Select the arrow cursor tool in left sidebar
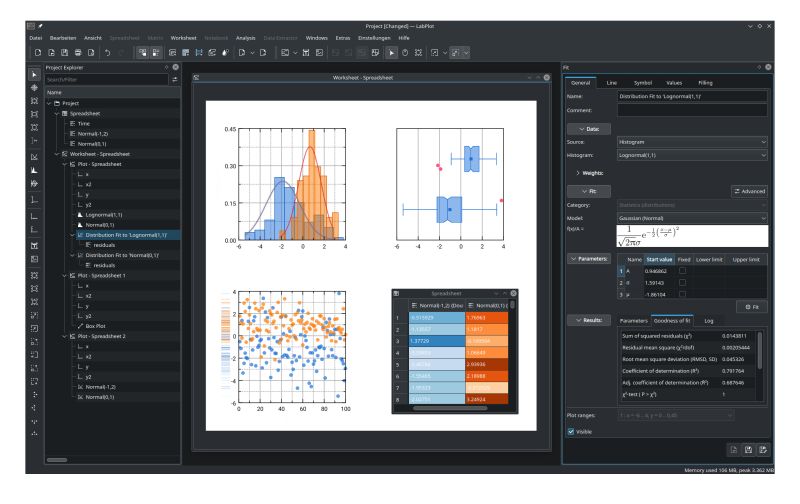 click(x=36, y=74)
